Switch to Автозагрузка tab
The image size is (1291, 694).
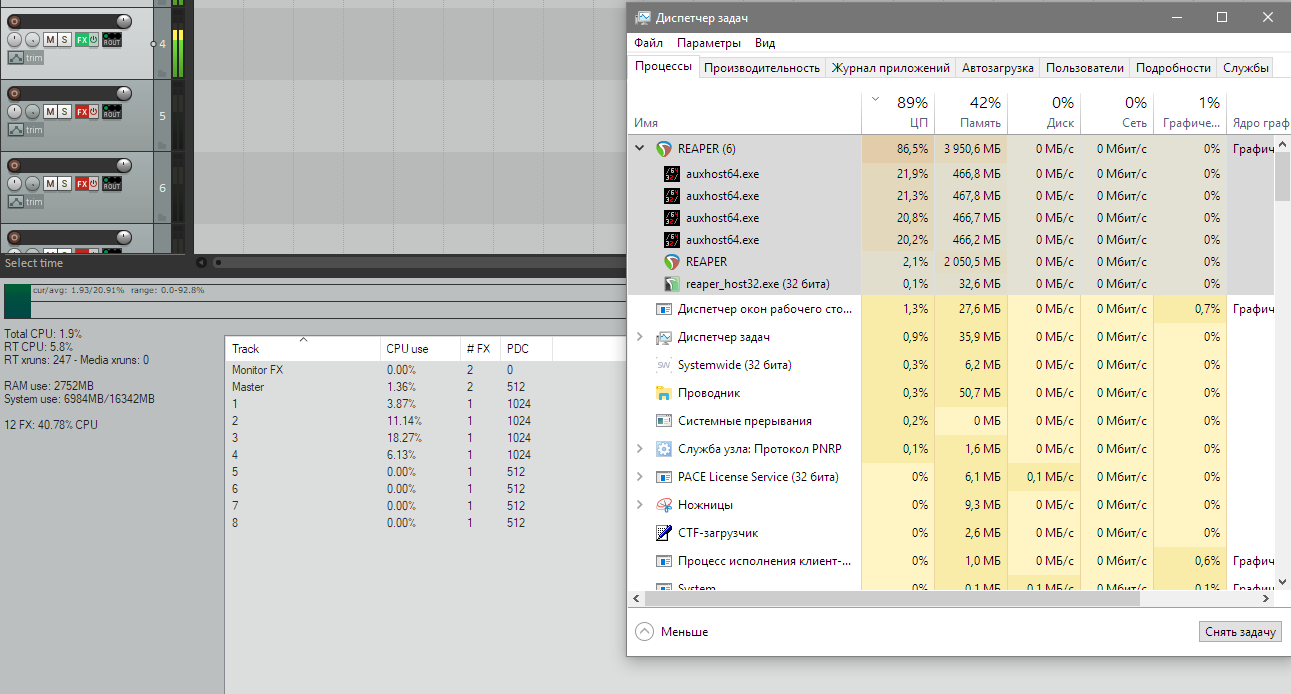click(x=997, y=68)
